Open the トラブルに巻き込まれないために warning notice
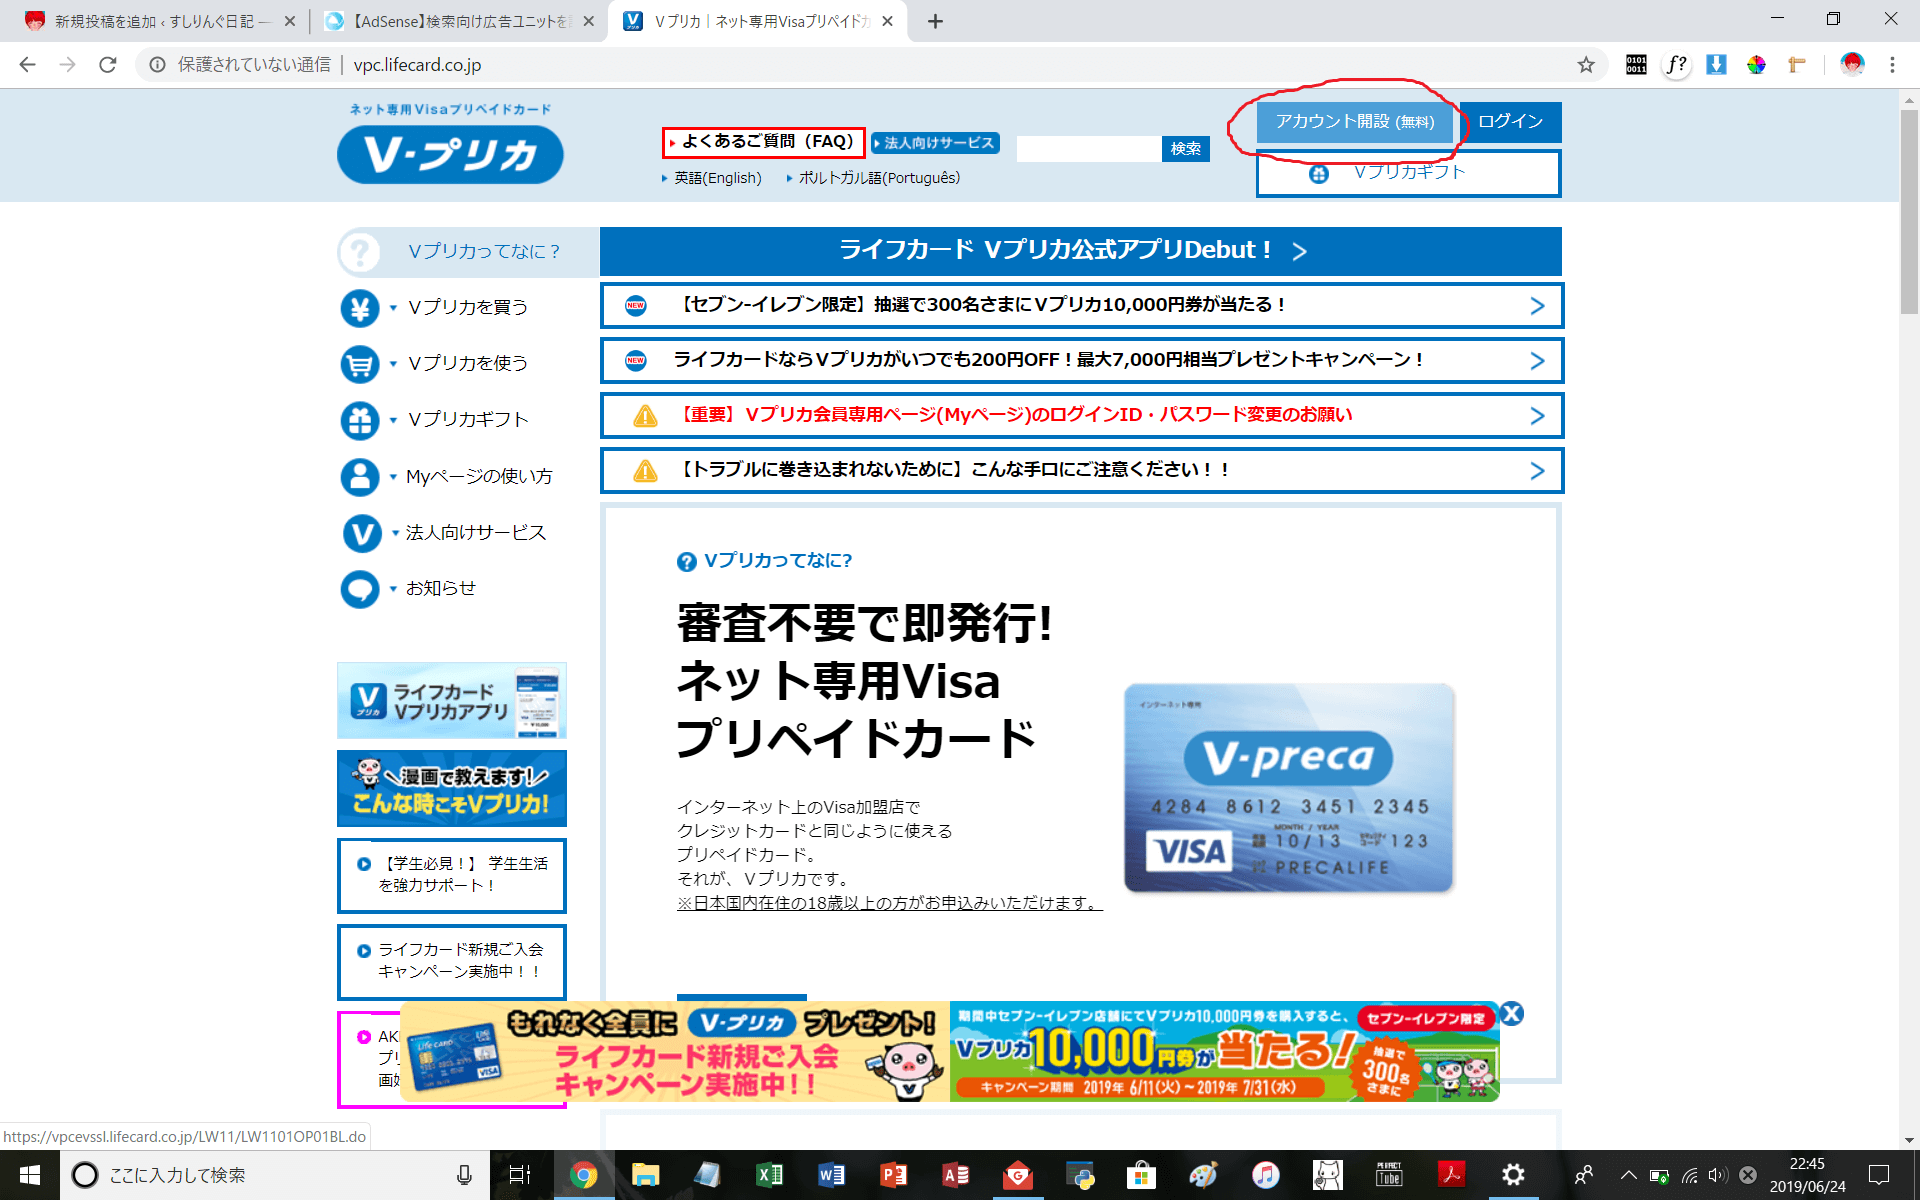1920x1200 pixels. tap(1081, 470)
